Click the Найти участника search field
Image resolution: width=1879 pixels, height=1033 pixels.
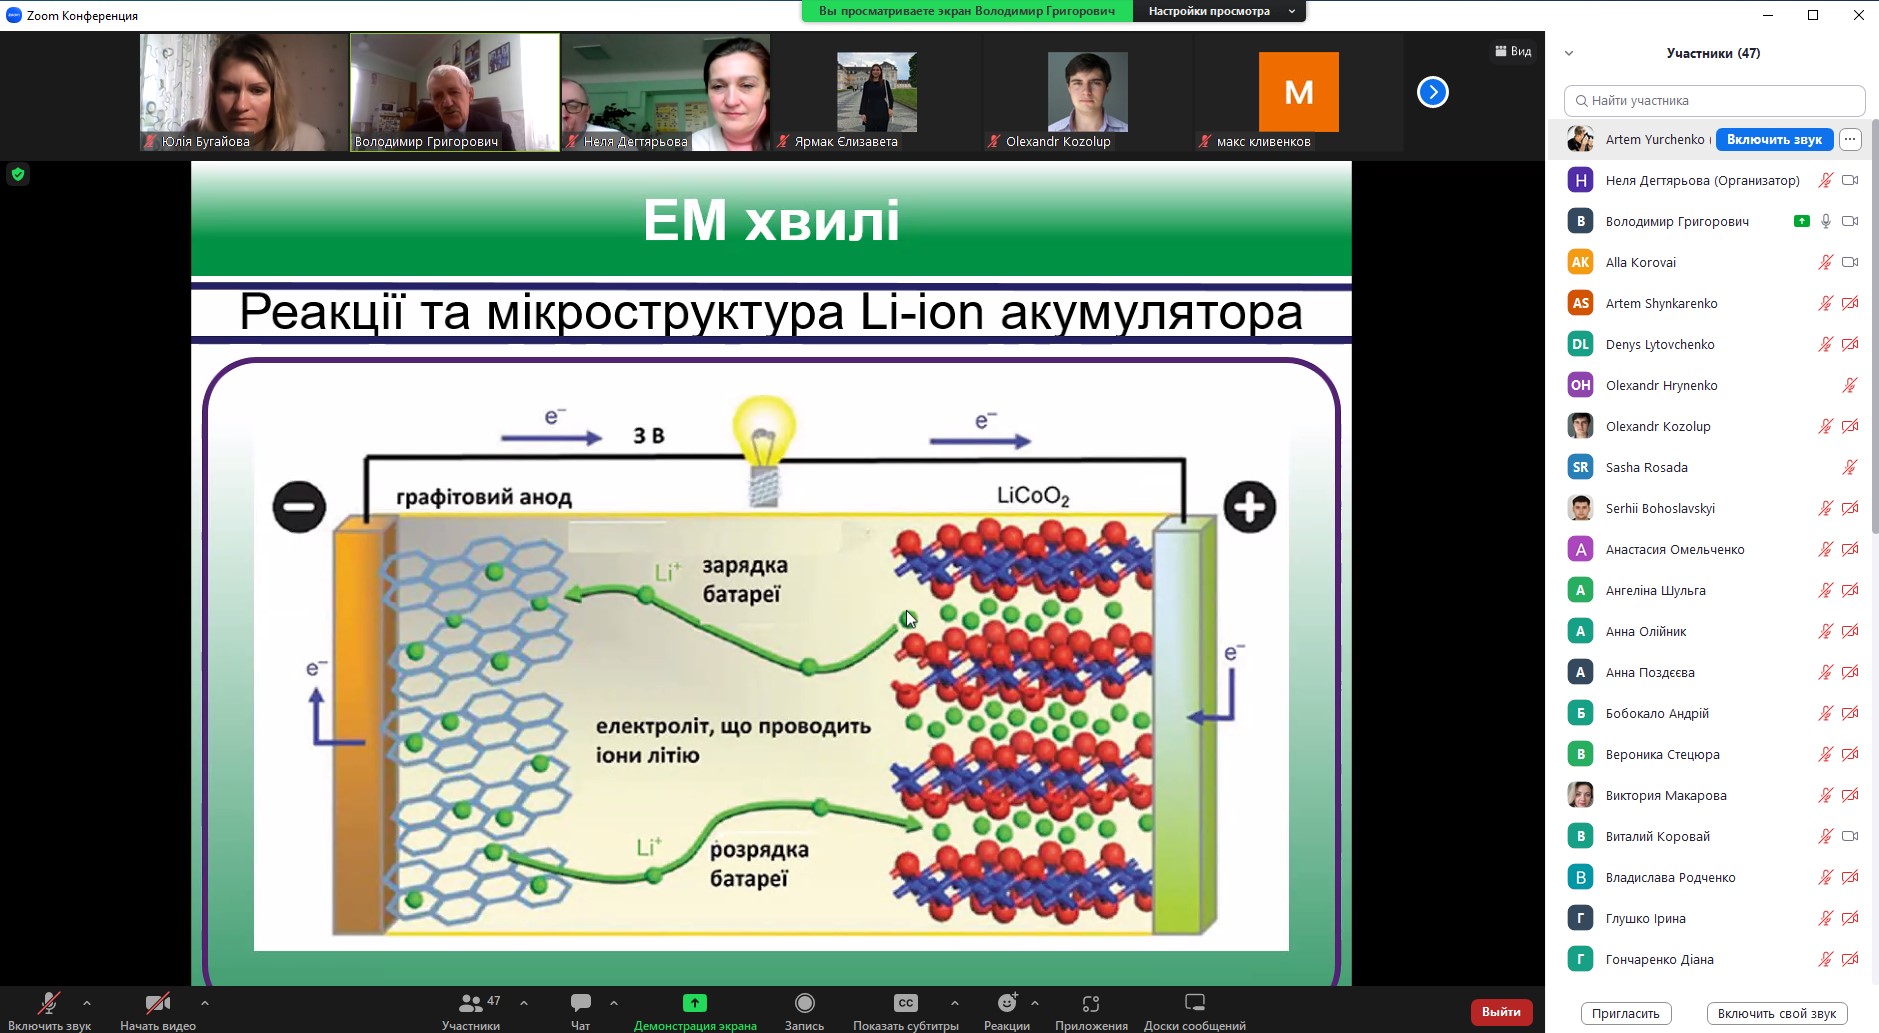1714,101
